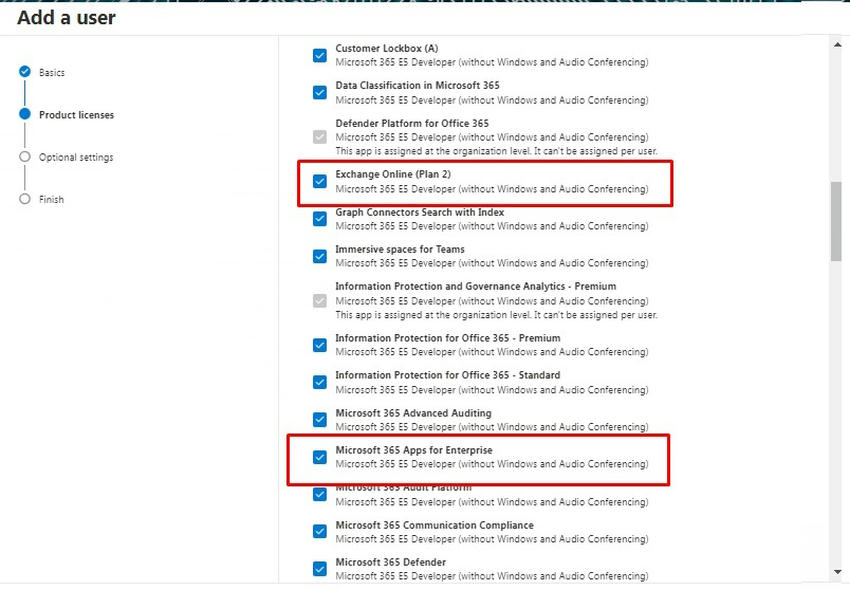Select the completed Basics step indicator

[23, 72]
